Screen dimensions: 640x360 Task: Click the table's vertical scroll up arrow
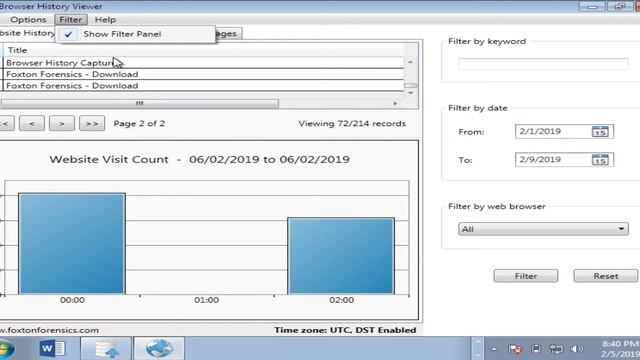point(410,62)
